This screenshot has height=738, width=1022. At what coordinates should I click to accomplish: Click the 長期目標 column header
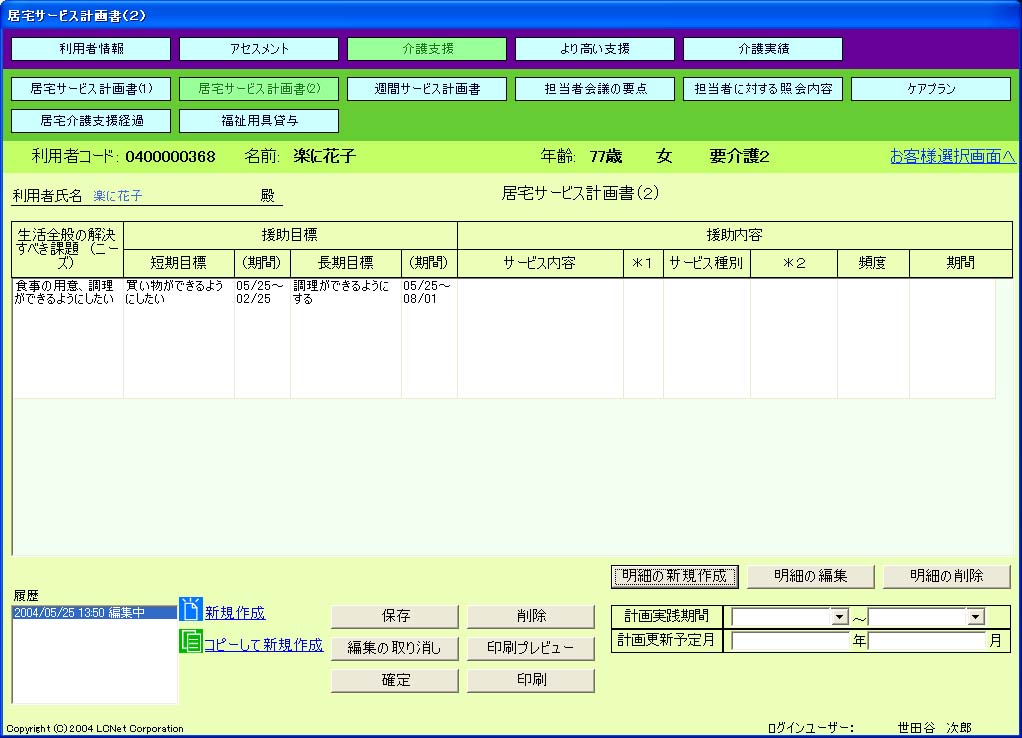tap(345, 263)
